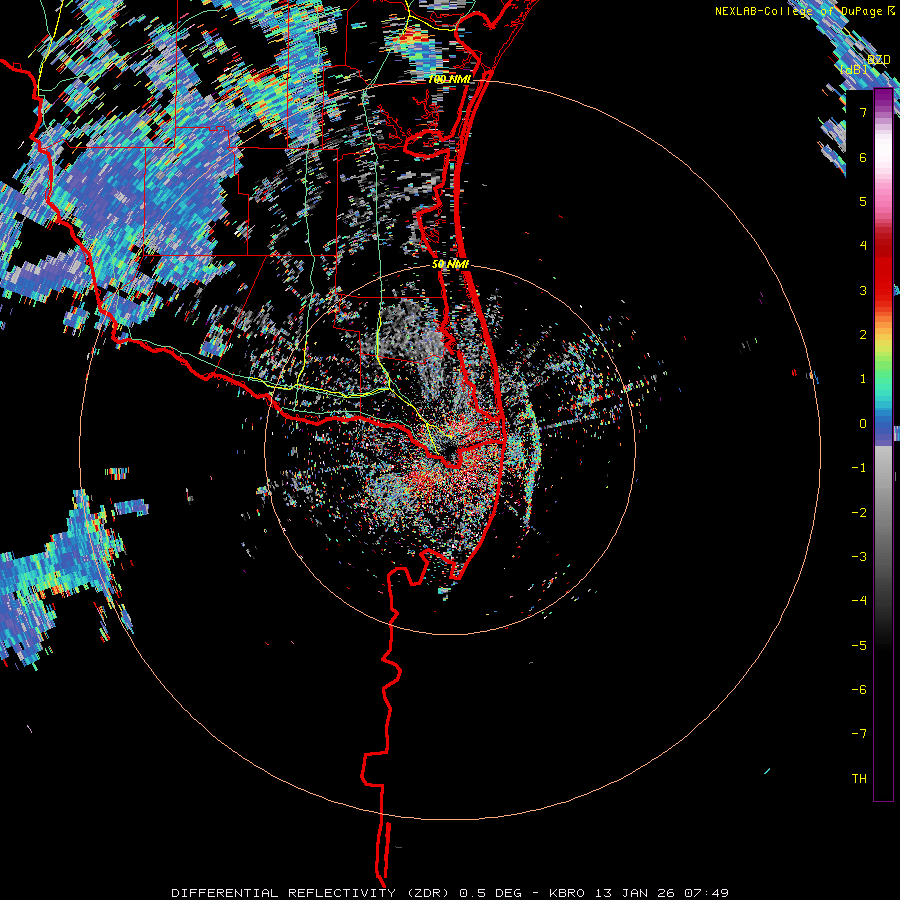This screenshot has width=900, height=900.
Task: Click the "-4" value on the color scale
Action: point(859,601)
